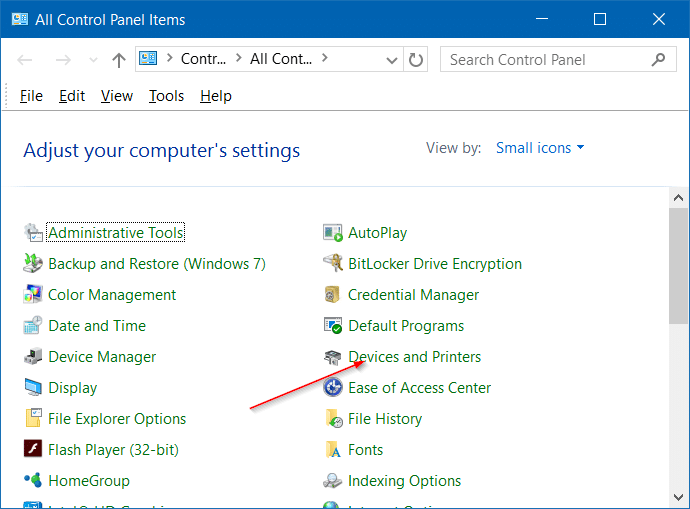Open BitLocker Drive Encryption link
This screenshot has height=509, width=690.
click(435, 264)
